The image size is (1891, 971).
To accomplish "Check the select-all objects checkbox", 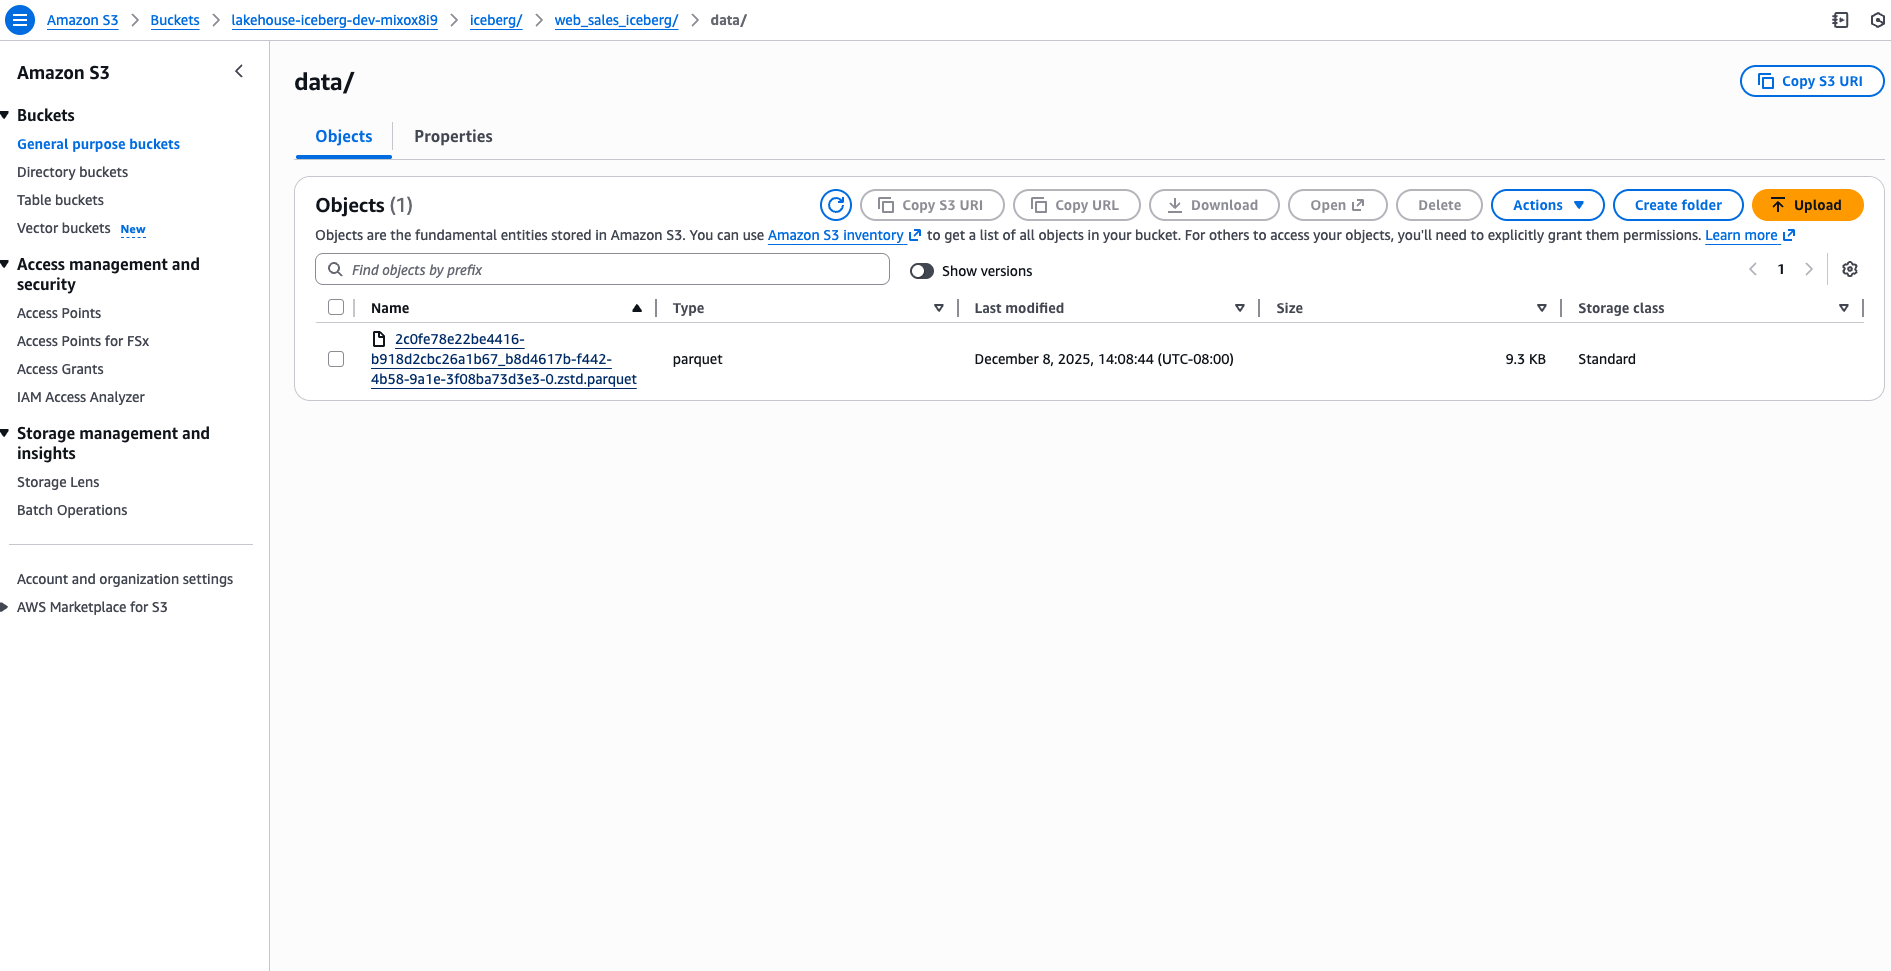I will tap(336, 308).
